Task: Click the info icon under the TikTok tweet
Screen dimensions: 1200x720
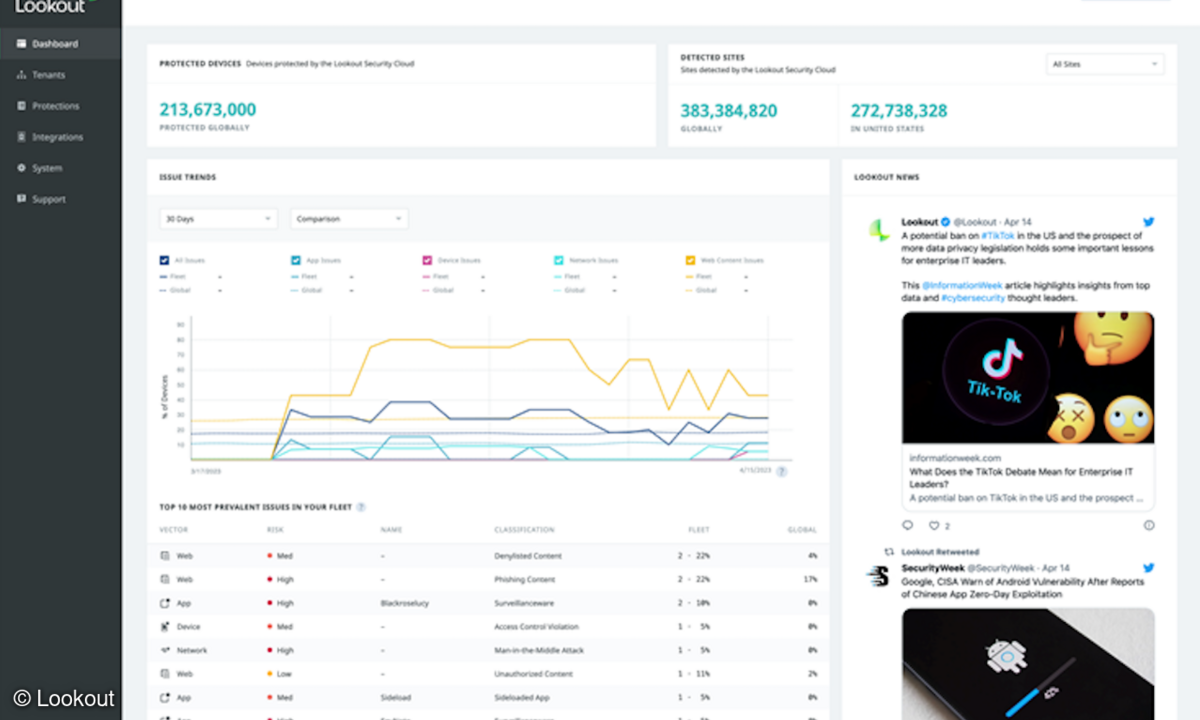Action: pos(1149,525)
